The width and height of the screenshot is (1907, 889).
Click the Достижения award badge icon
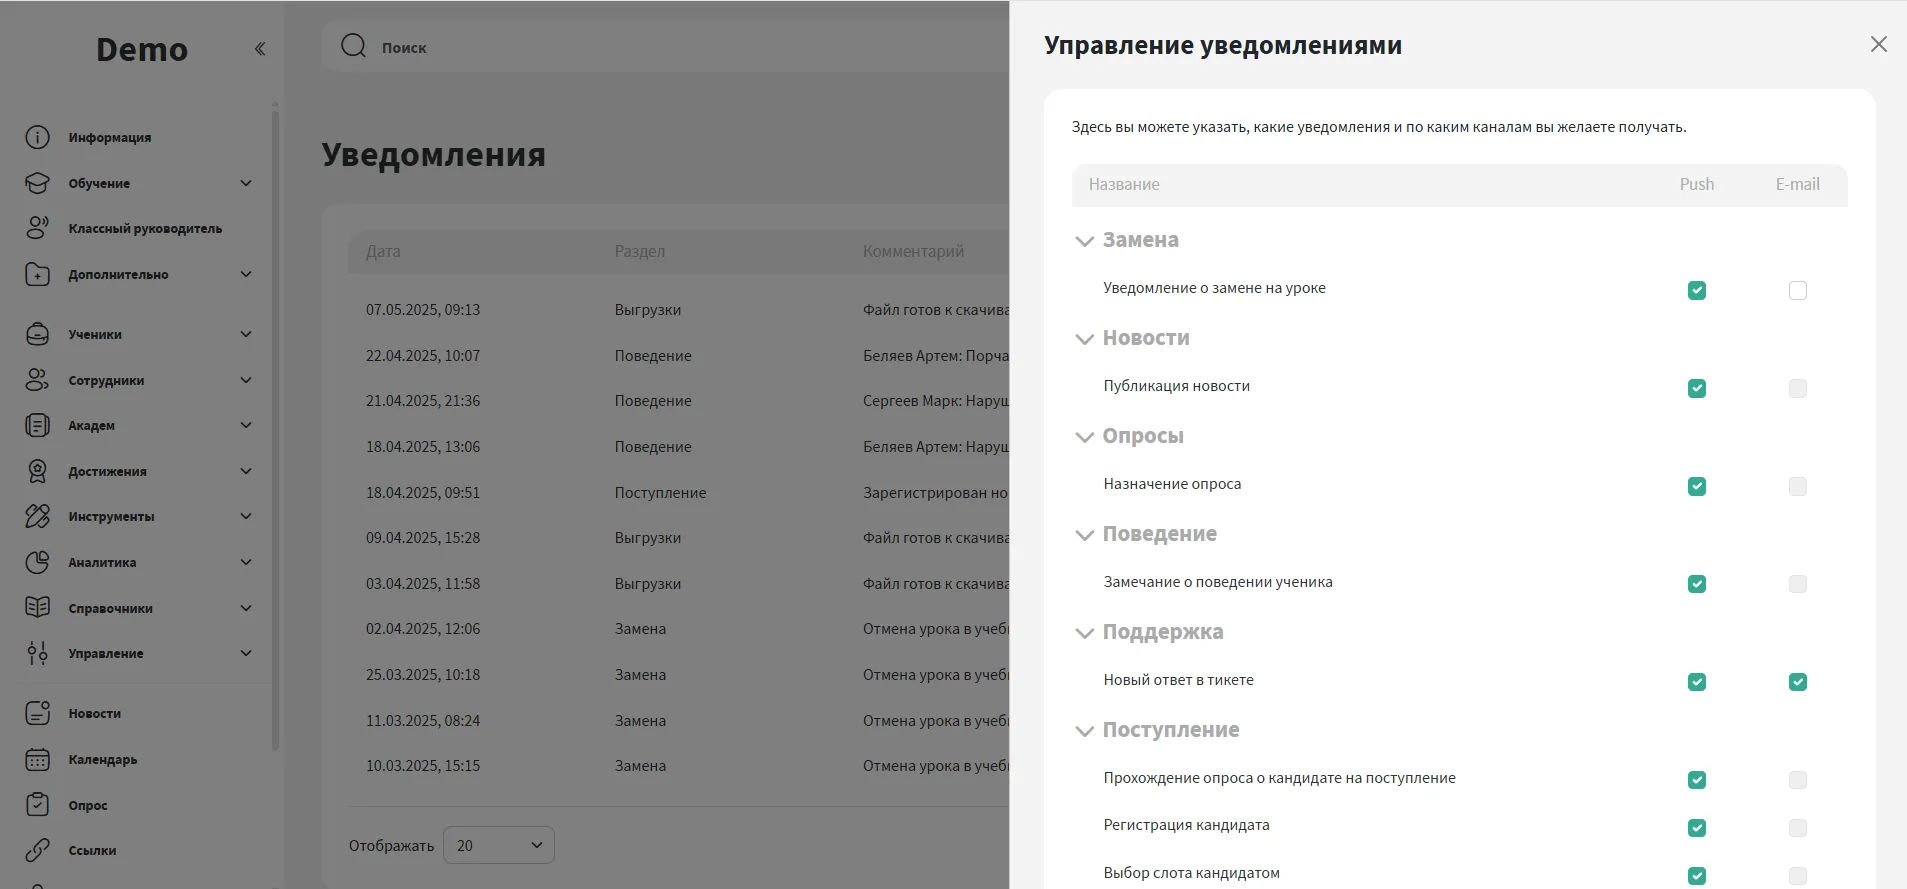(x=37, y=471)
